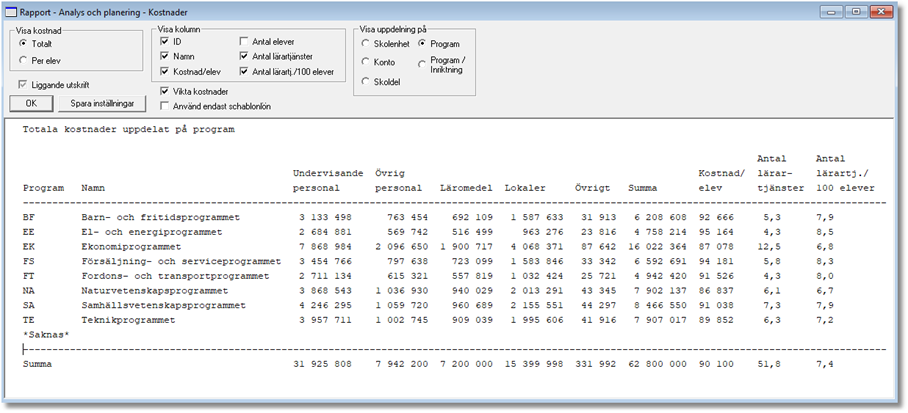Image resolution: width=908 pixels, height=413 pixels.
Task: Select the Skoldel breakdown radio button
Action: (x=366, y=81)
